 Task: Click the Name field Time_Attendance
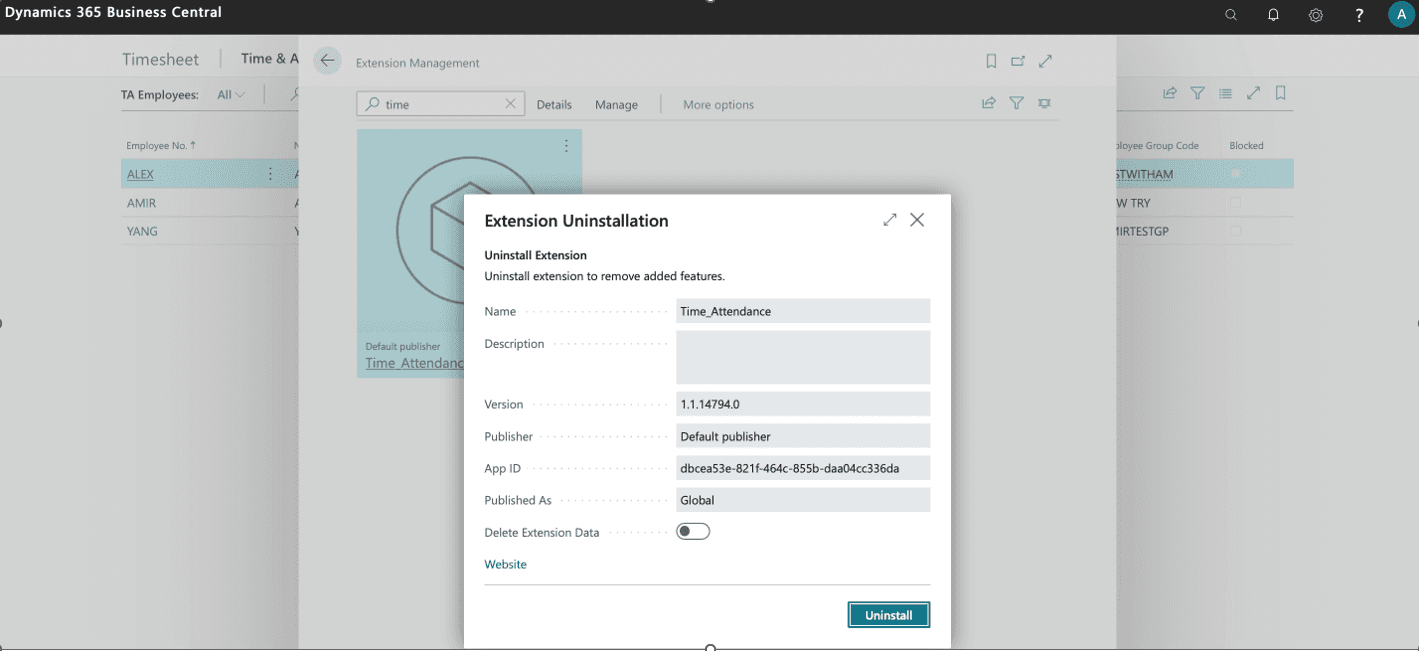[803, 311]
